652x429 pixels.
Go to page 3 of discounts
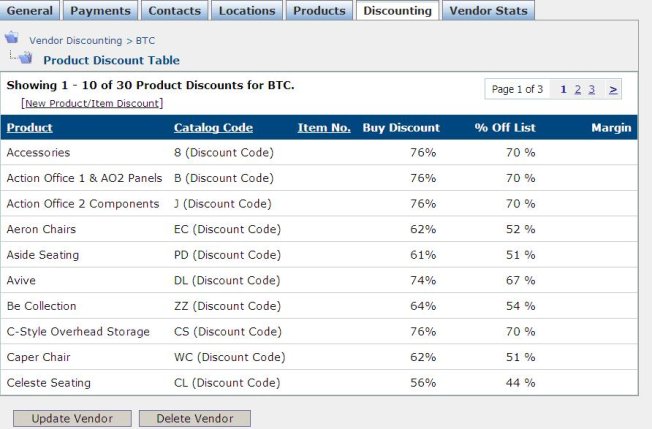coord(592,89)
